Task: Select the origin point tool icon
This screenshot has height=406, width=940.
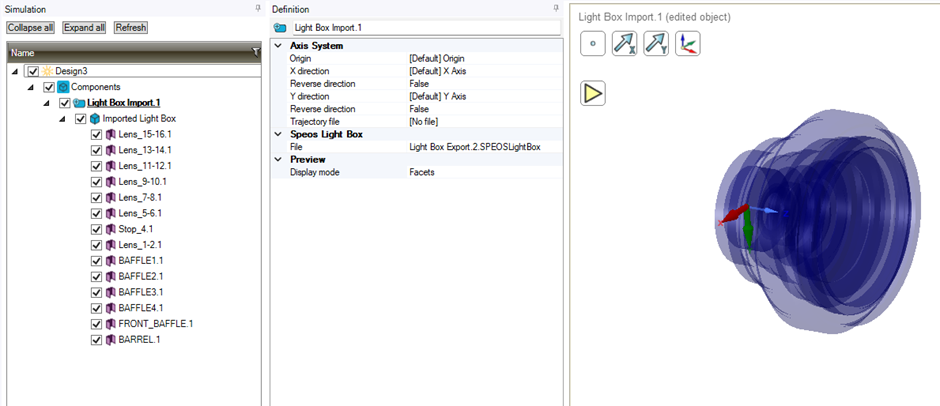Action: (593, 44)
